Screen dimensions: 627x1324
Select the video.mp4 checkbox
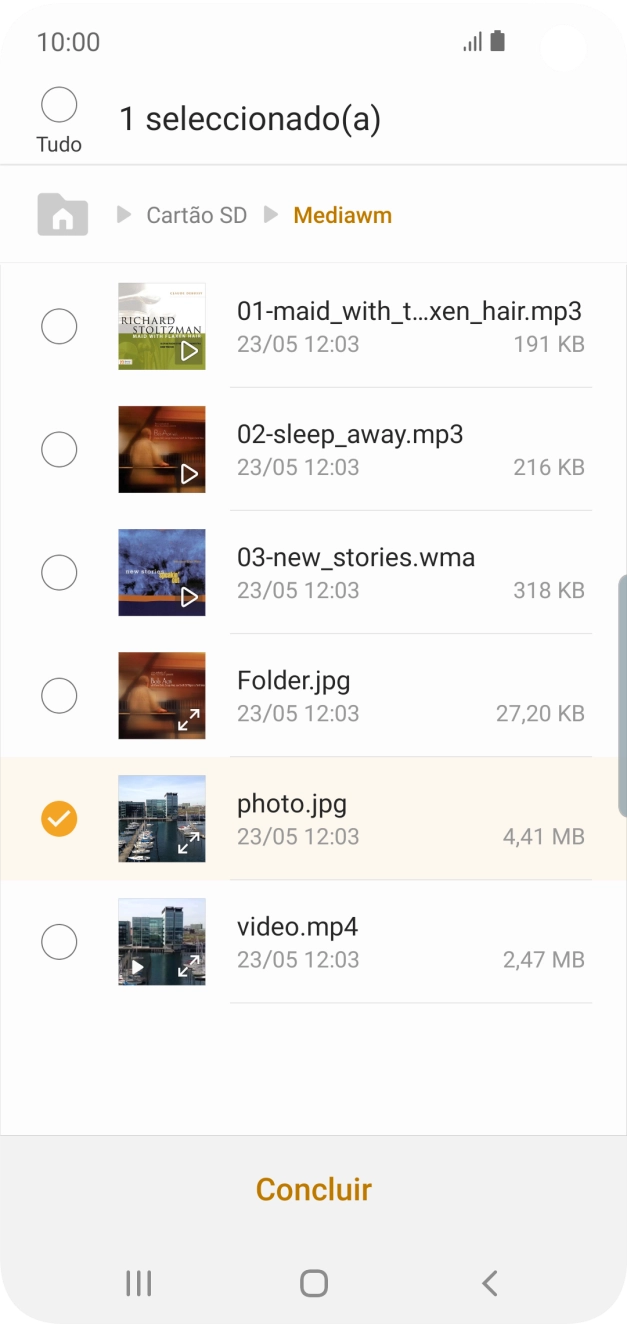pyautogui.click(x=59, y=942)
